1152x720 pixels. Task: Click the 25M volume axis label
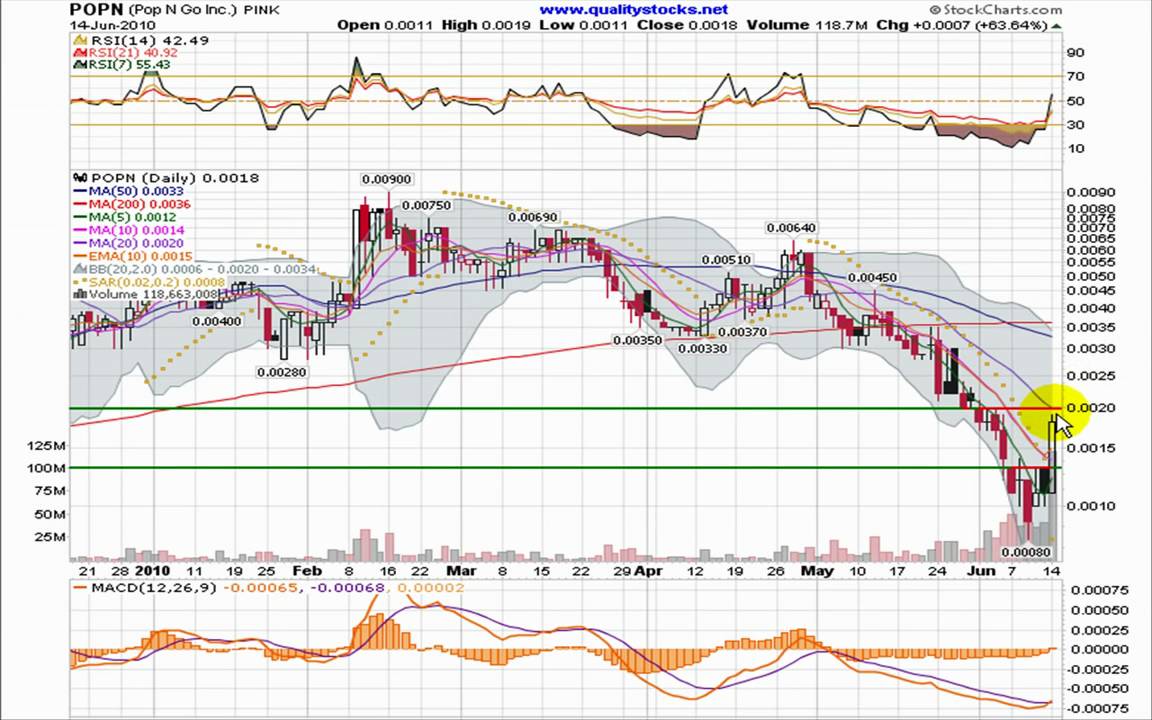[x=52, y=537]
